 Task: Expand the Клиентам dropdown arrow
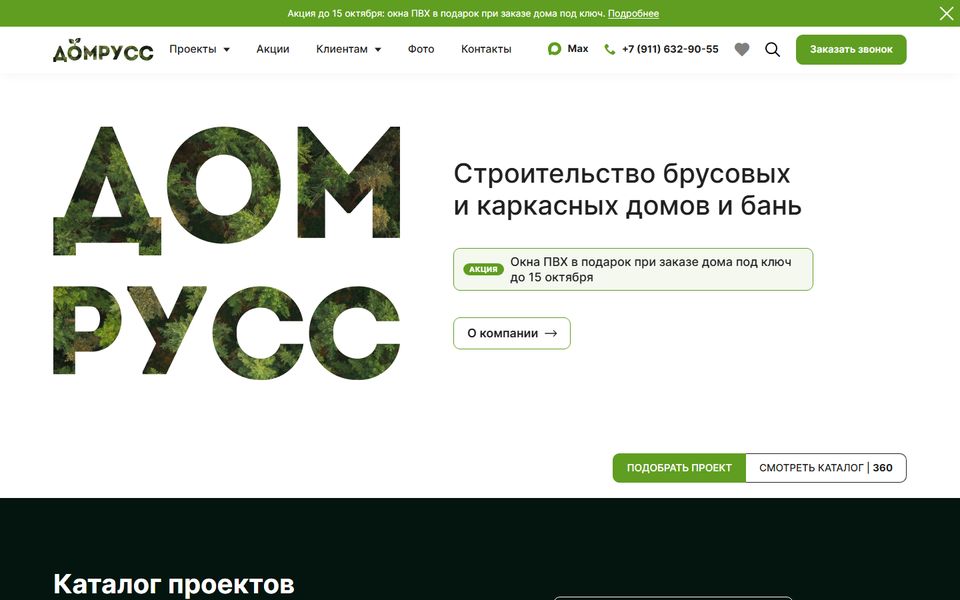coord(378,50)
